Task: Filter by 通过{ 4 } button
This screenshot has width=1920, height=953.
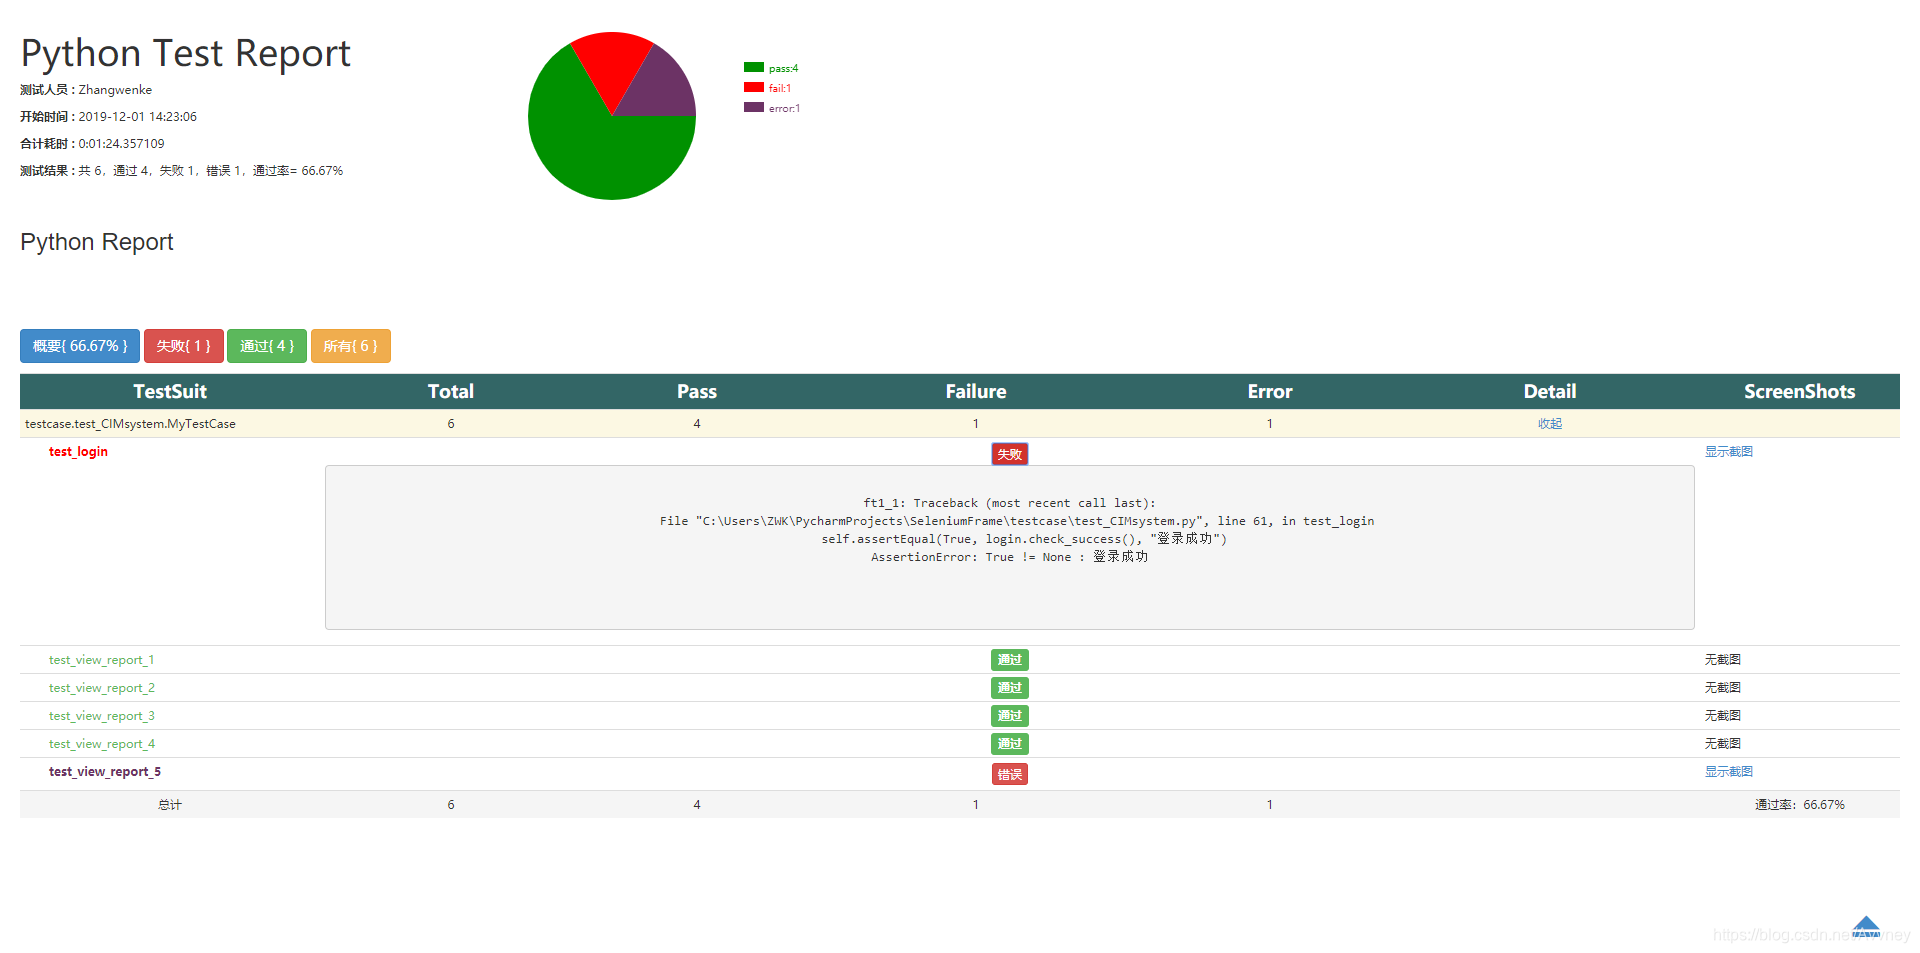Action: 267,346
